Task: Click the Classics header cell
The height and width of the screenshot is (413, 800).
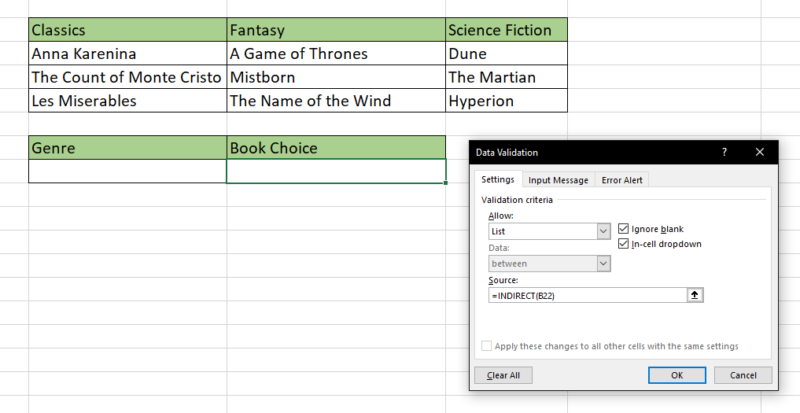Action: 127,30
